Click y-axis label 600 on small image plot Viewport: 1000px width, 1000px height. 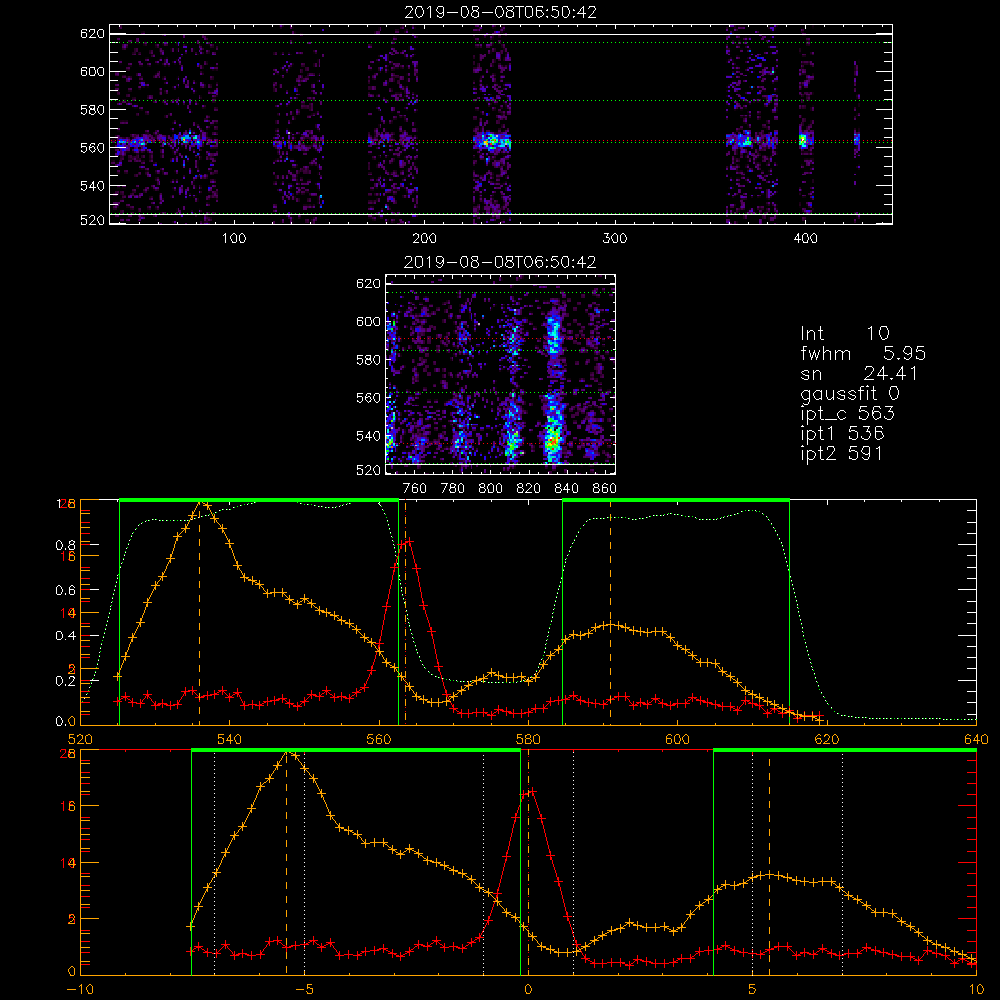coord(369,321)
